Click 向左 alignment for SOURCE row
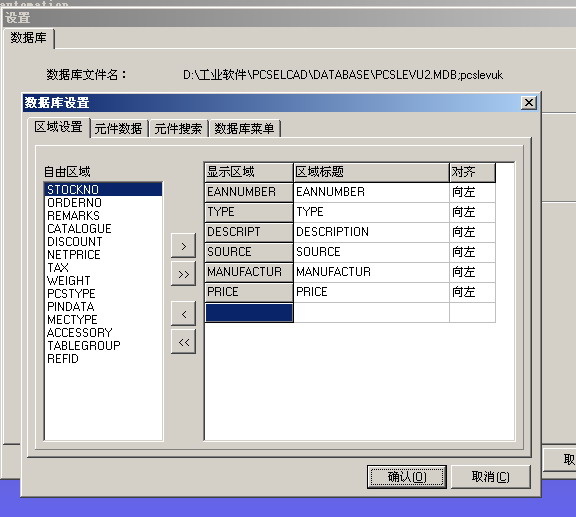576x517 pixels. coord(472,252)
